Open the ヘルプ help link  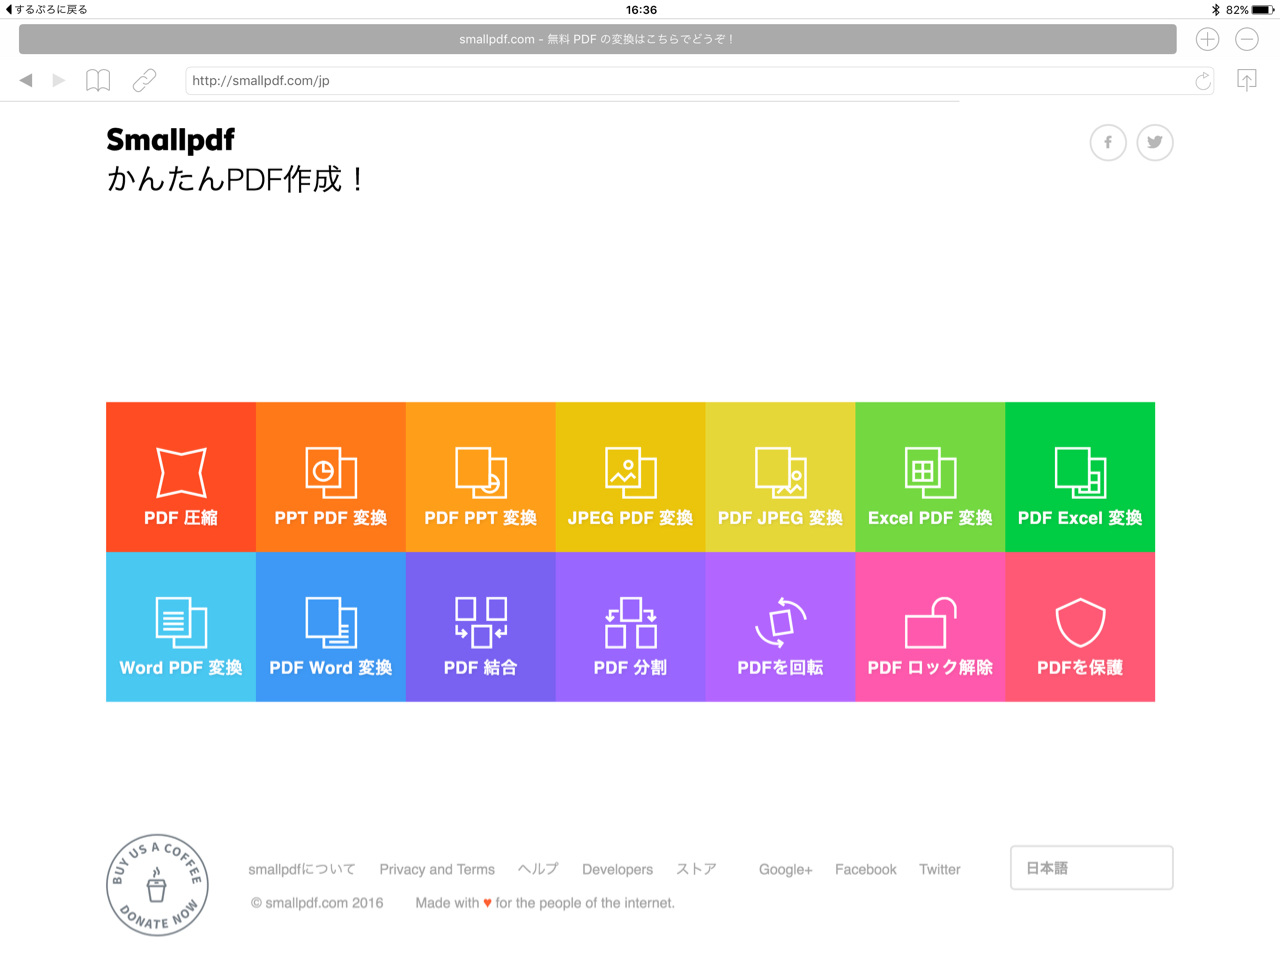[x=538, y=869]
